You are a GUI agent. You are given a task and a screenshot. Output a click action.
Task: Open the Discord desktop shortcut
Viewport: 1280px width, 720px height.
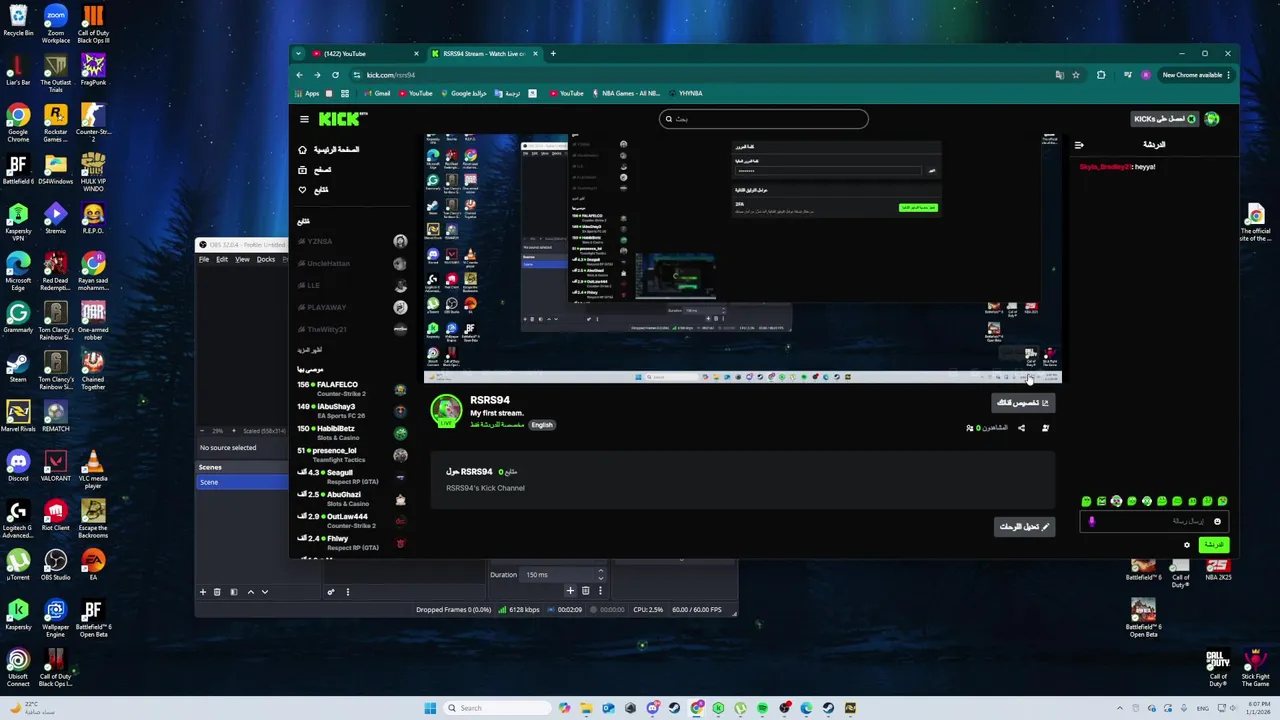pos(18,465)
